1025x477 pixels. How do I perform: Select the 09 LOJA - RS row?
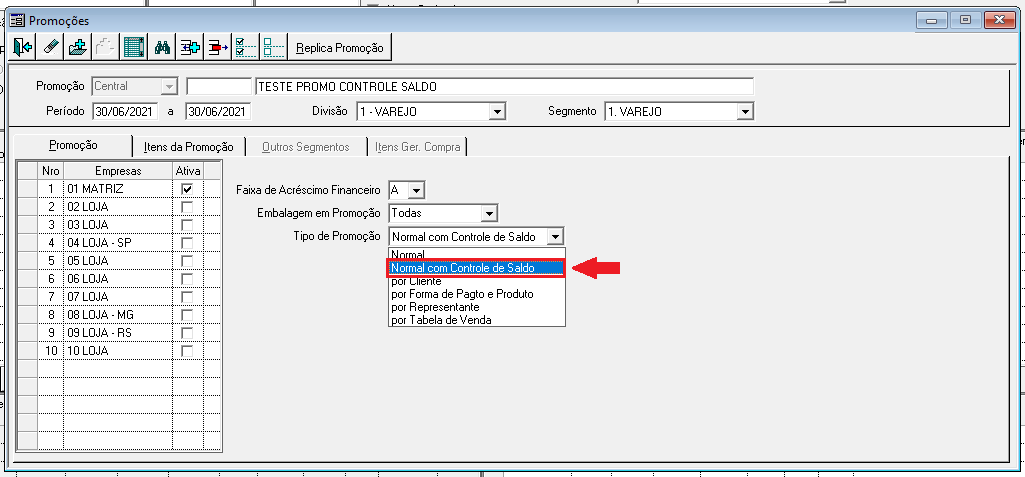click(118, 333)
